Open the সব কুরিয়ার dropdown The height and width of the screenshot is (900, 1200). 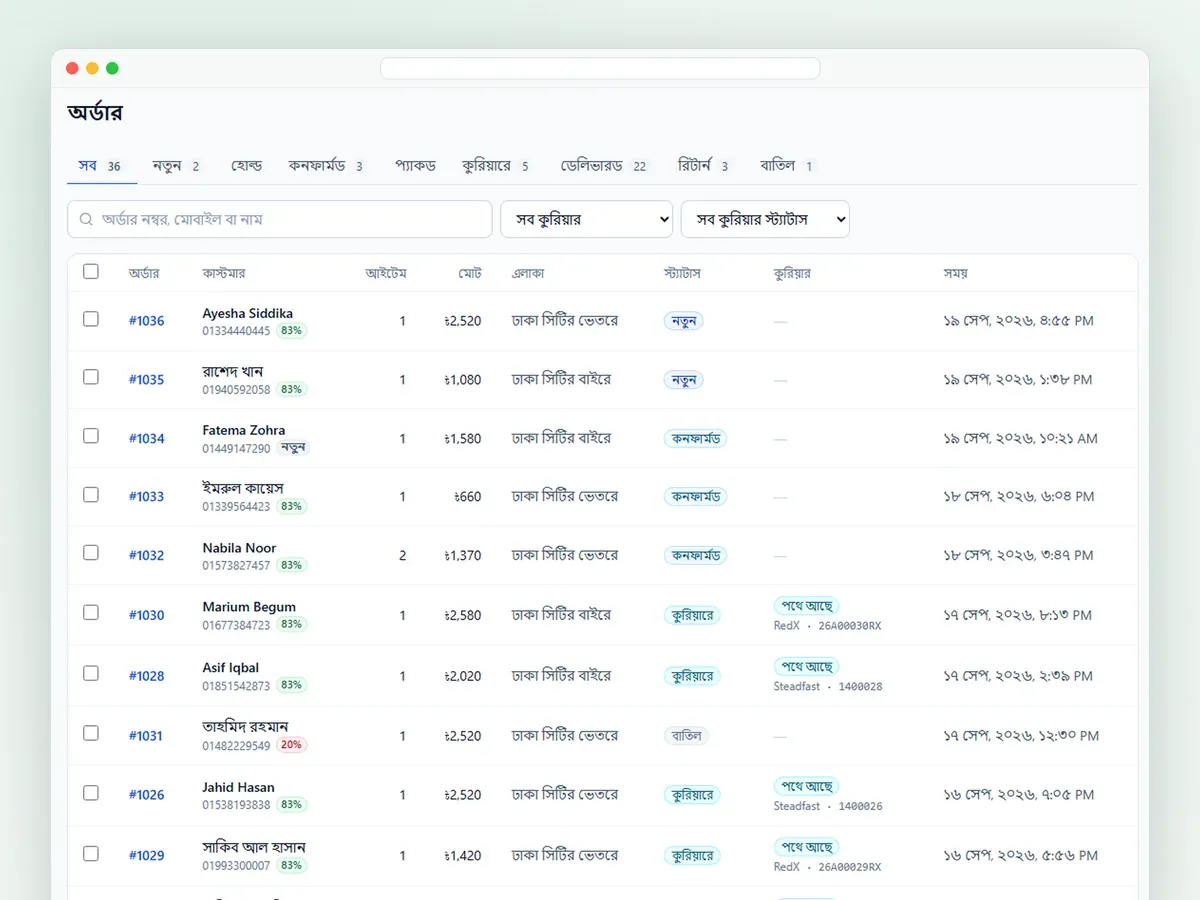pos(586,219)
